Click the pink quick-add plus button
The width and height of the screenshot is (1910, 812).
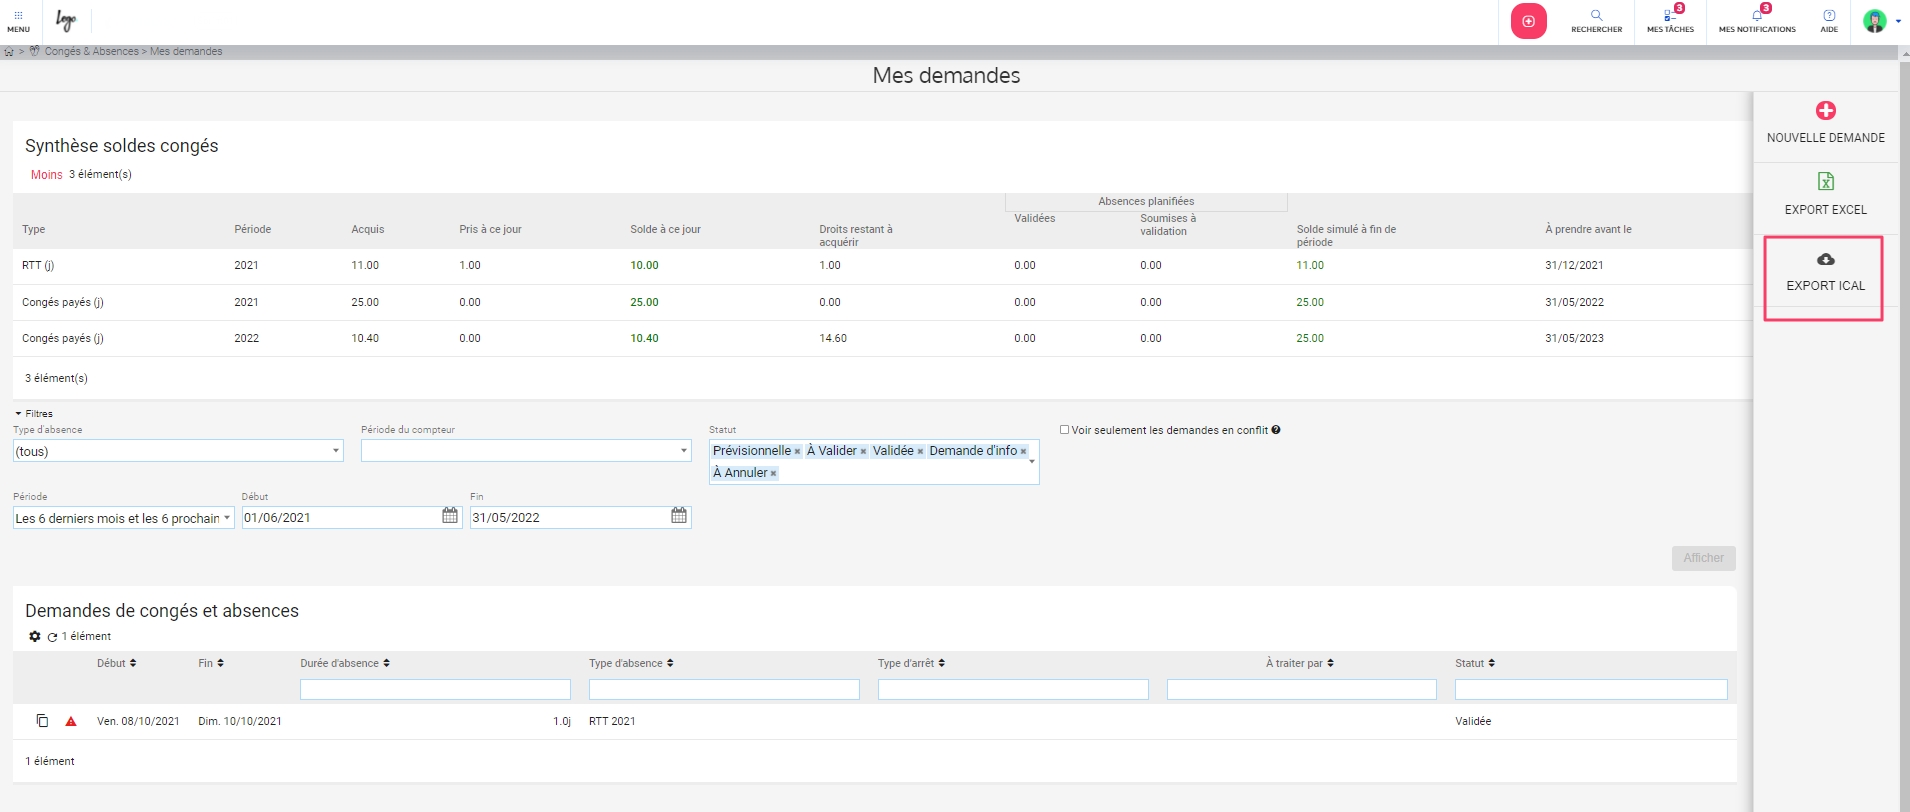pos(1528,21)
